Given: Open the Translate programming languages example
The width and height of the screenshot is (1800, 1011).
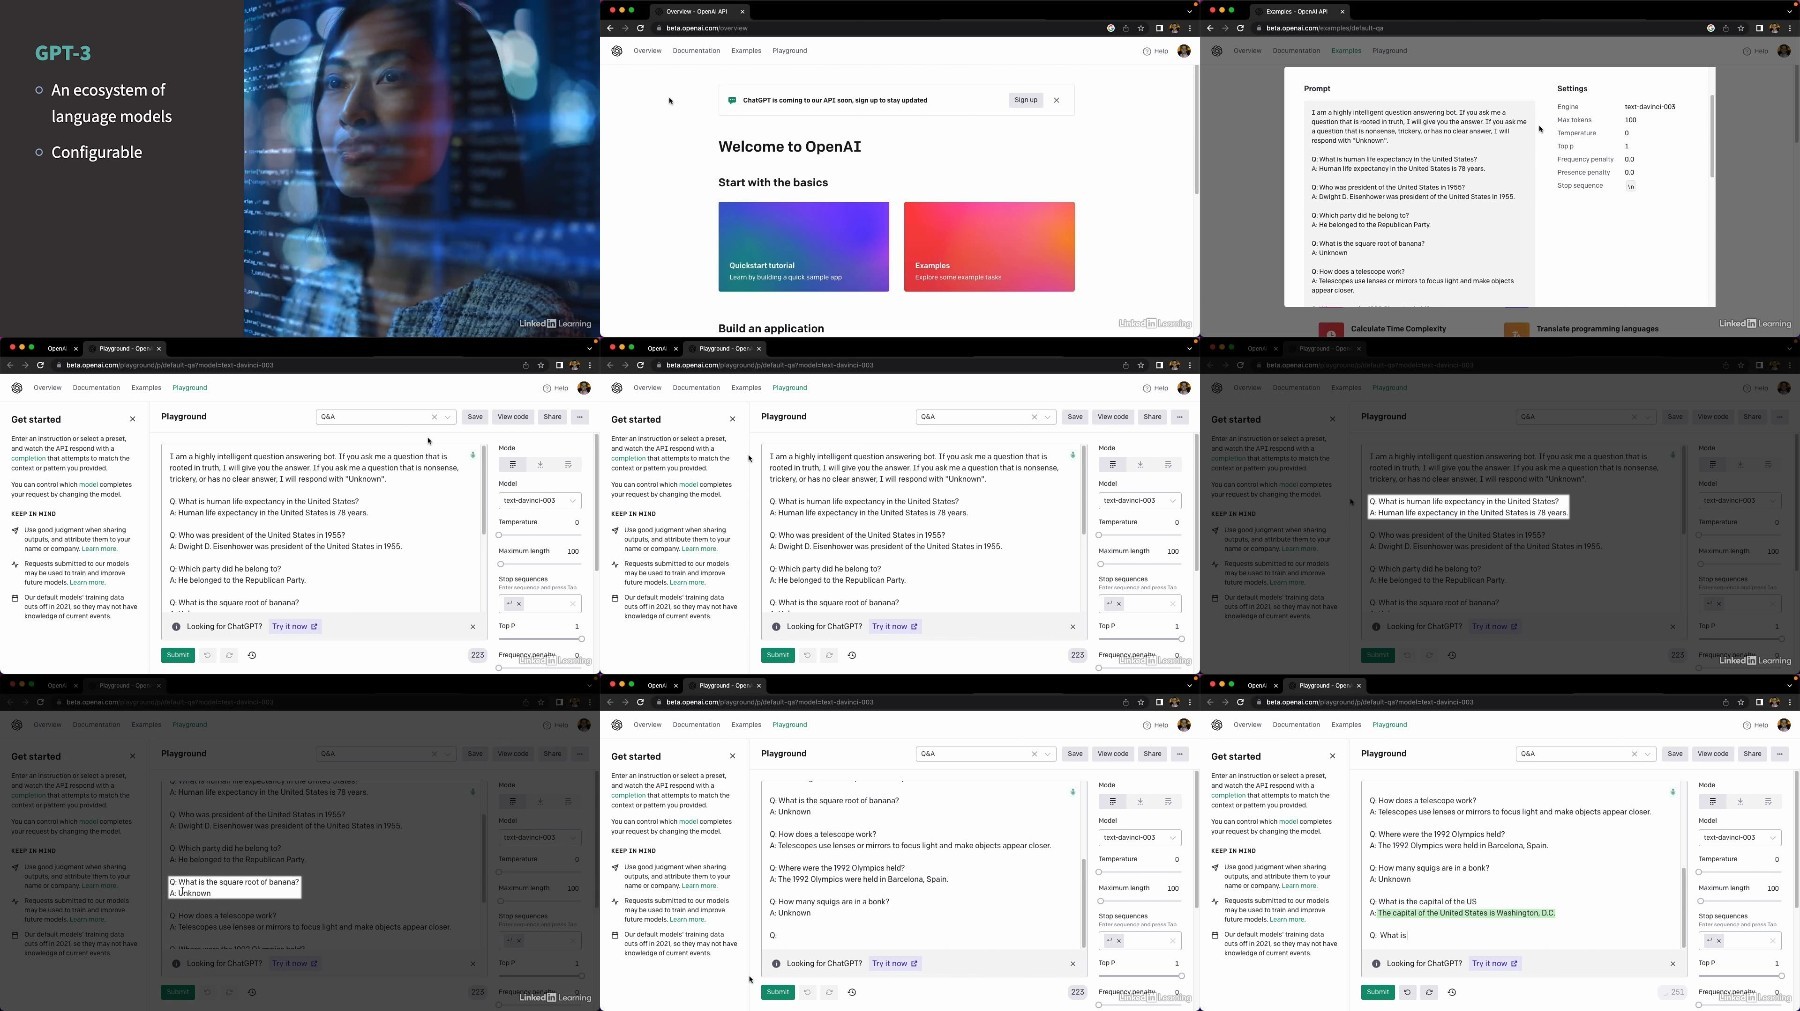Looking at the screenshot, I should [x=1597, y=329].
